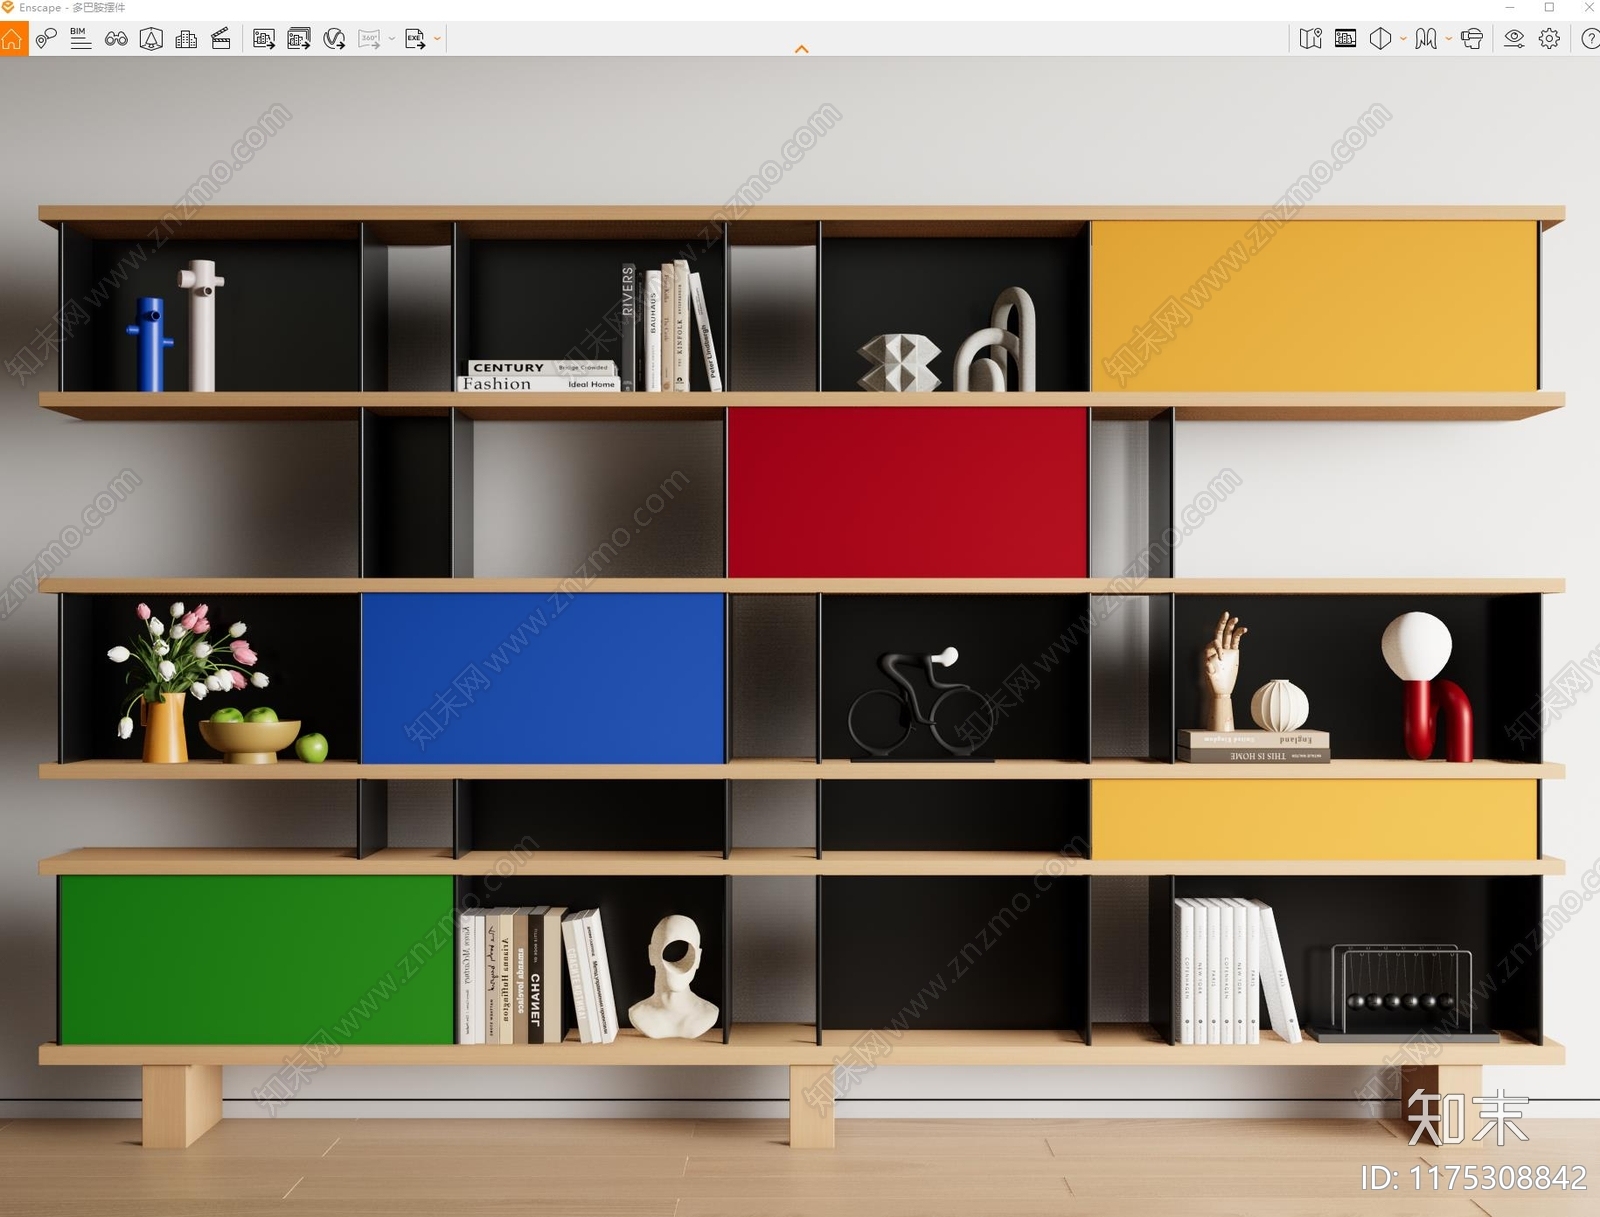Click the EXE standalone export icon
Image resolution: width=1600 pixels, height=1217 pixels.
coord(415,39)
